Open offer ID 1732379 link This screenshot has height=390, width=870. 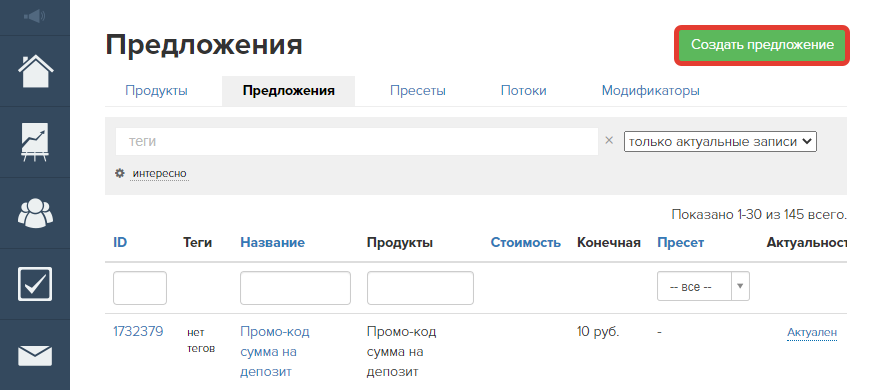pos(138,332)
